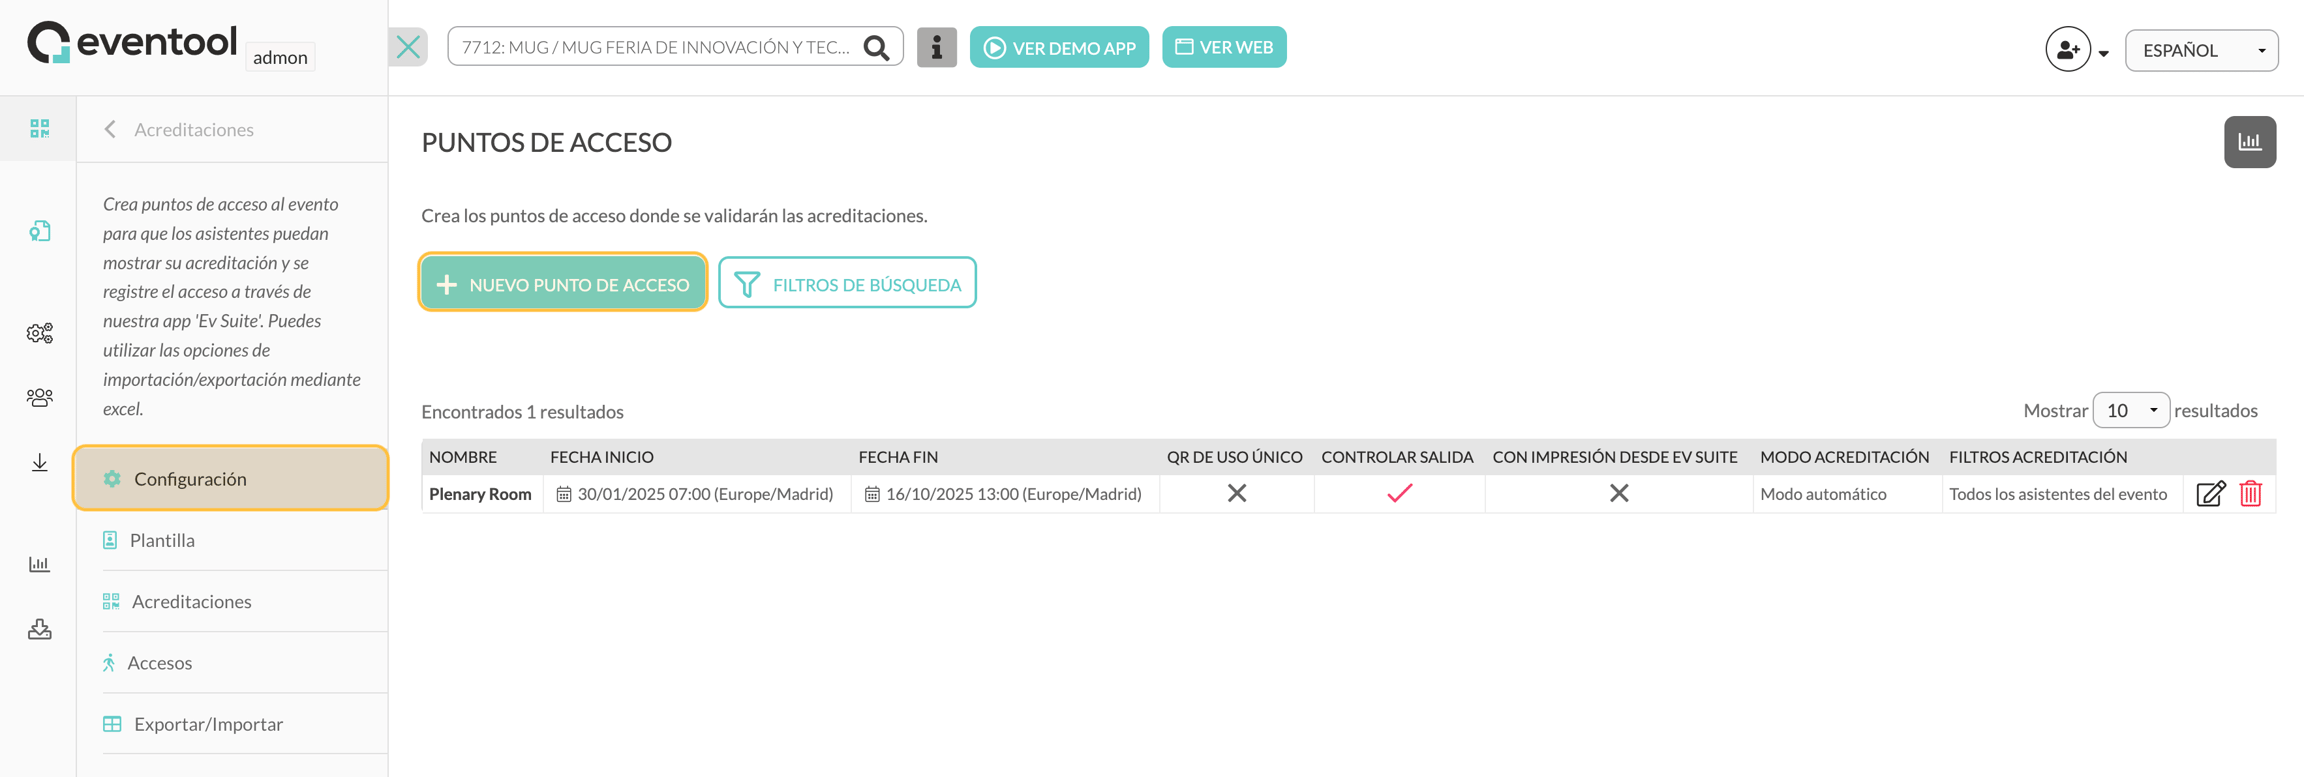Screen dimensions: 2304x777
Task: Open Filtros de Búsqueda button
Action: point(847,284)
